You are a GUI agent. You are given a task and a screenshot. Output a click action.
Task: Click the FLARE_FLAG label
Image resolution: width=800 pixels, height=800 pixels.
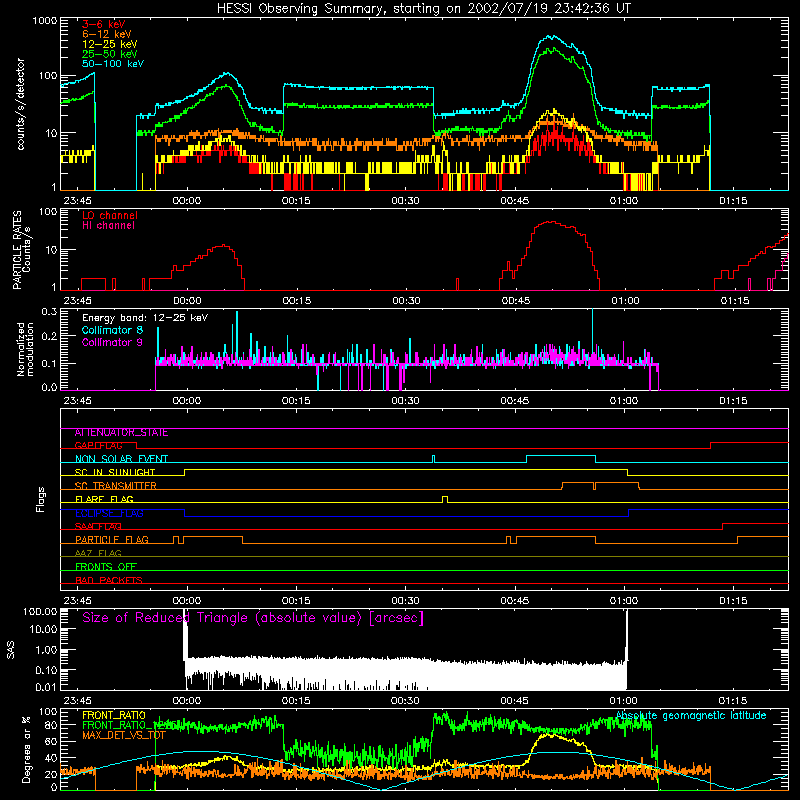tap(104, 499)
